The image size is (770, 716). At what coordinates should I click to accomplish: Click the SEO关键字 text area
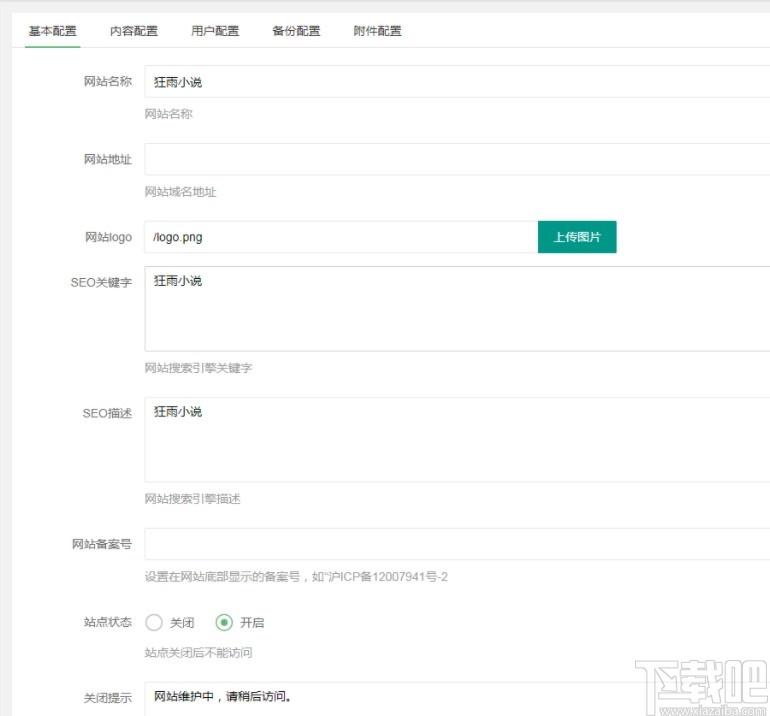pos(457,309)
